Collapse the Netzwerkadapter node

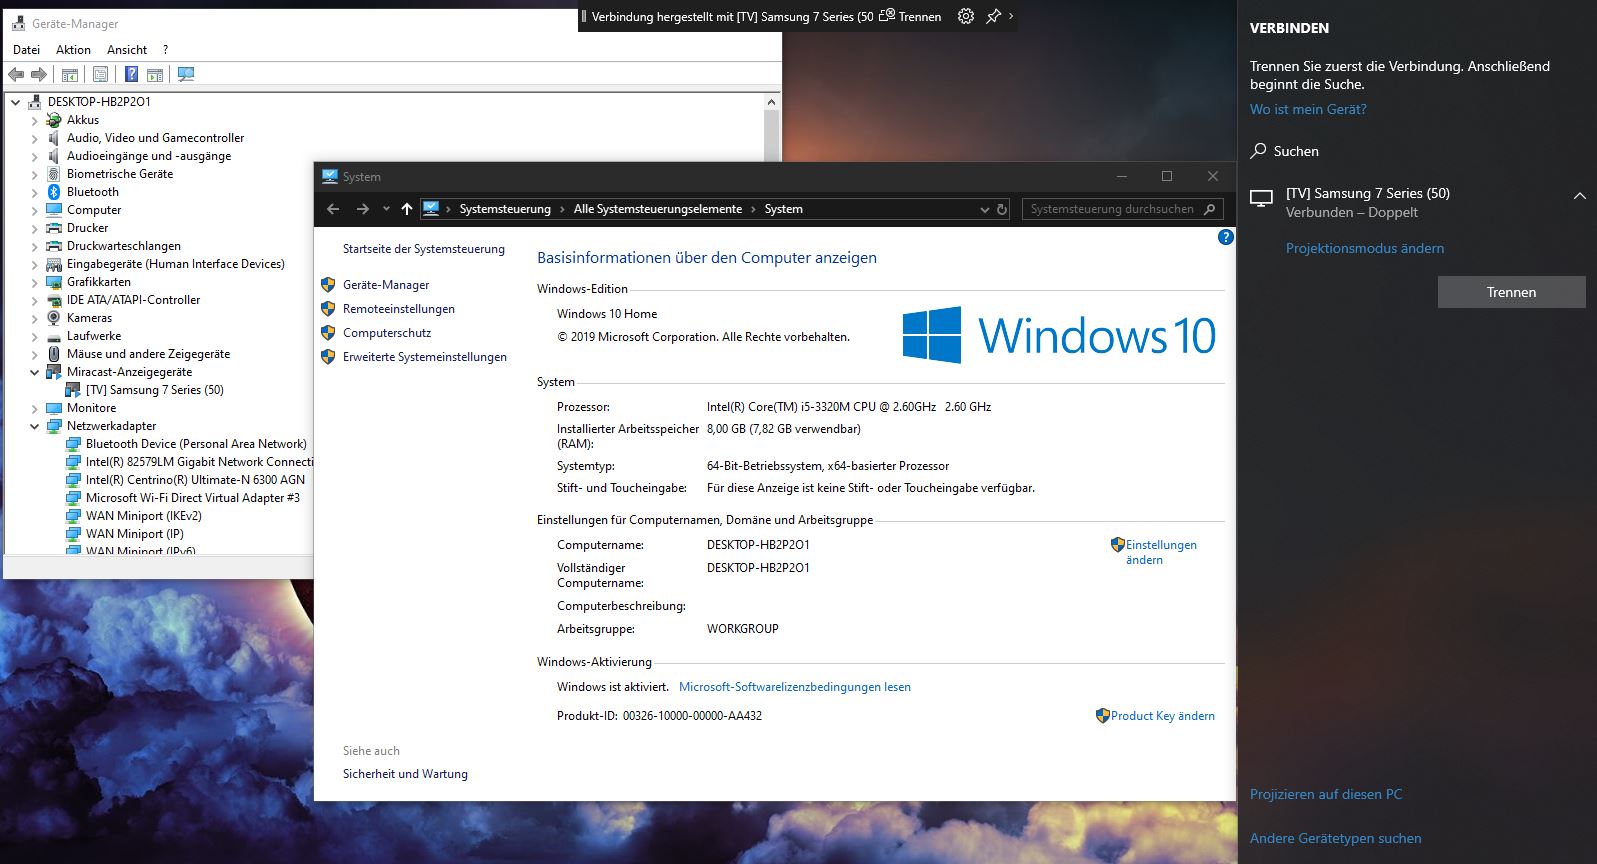click(35, 426)
